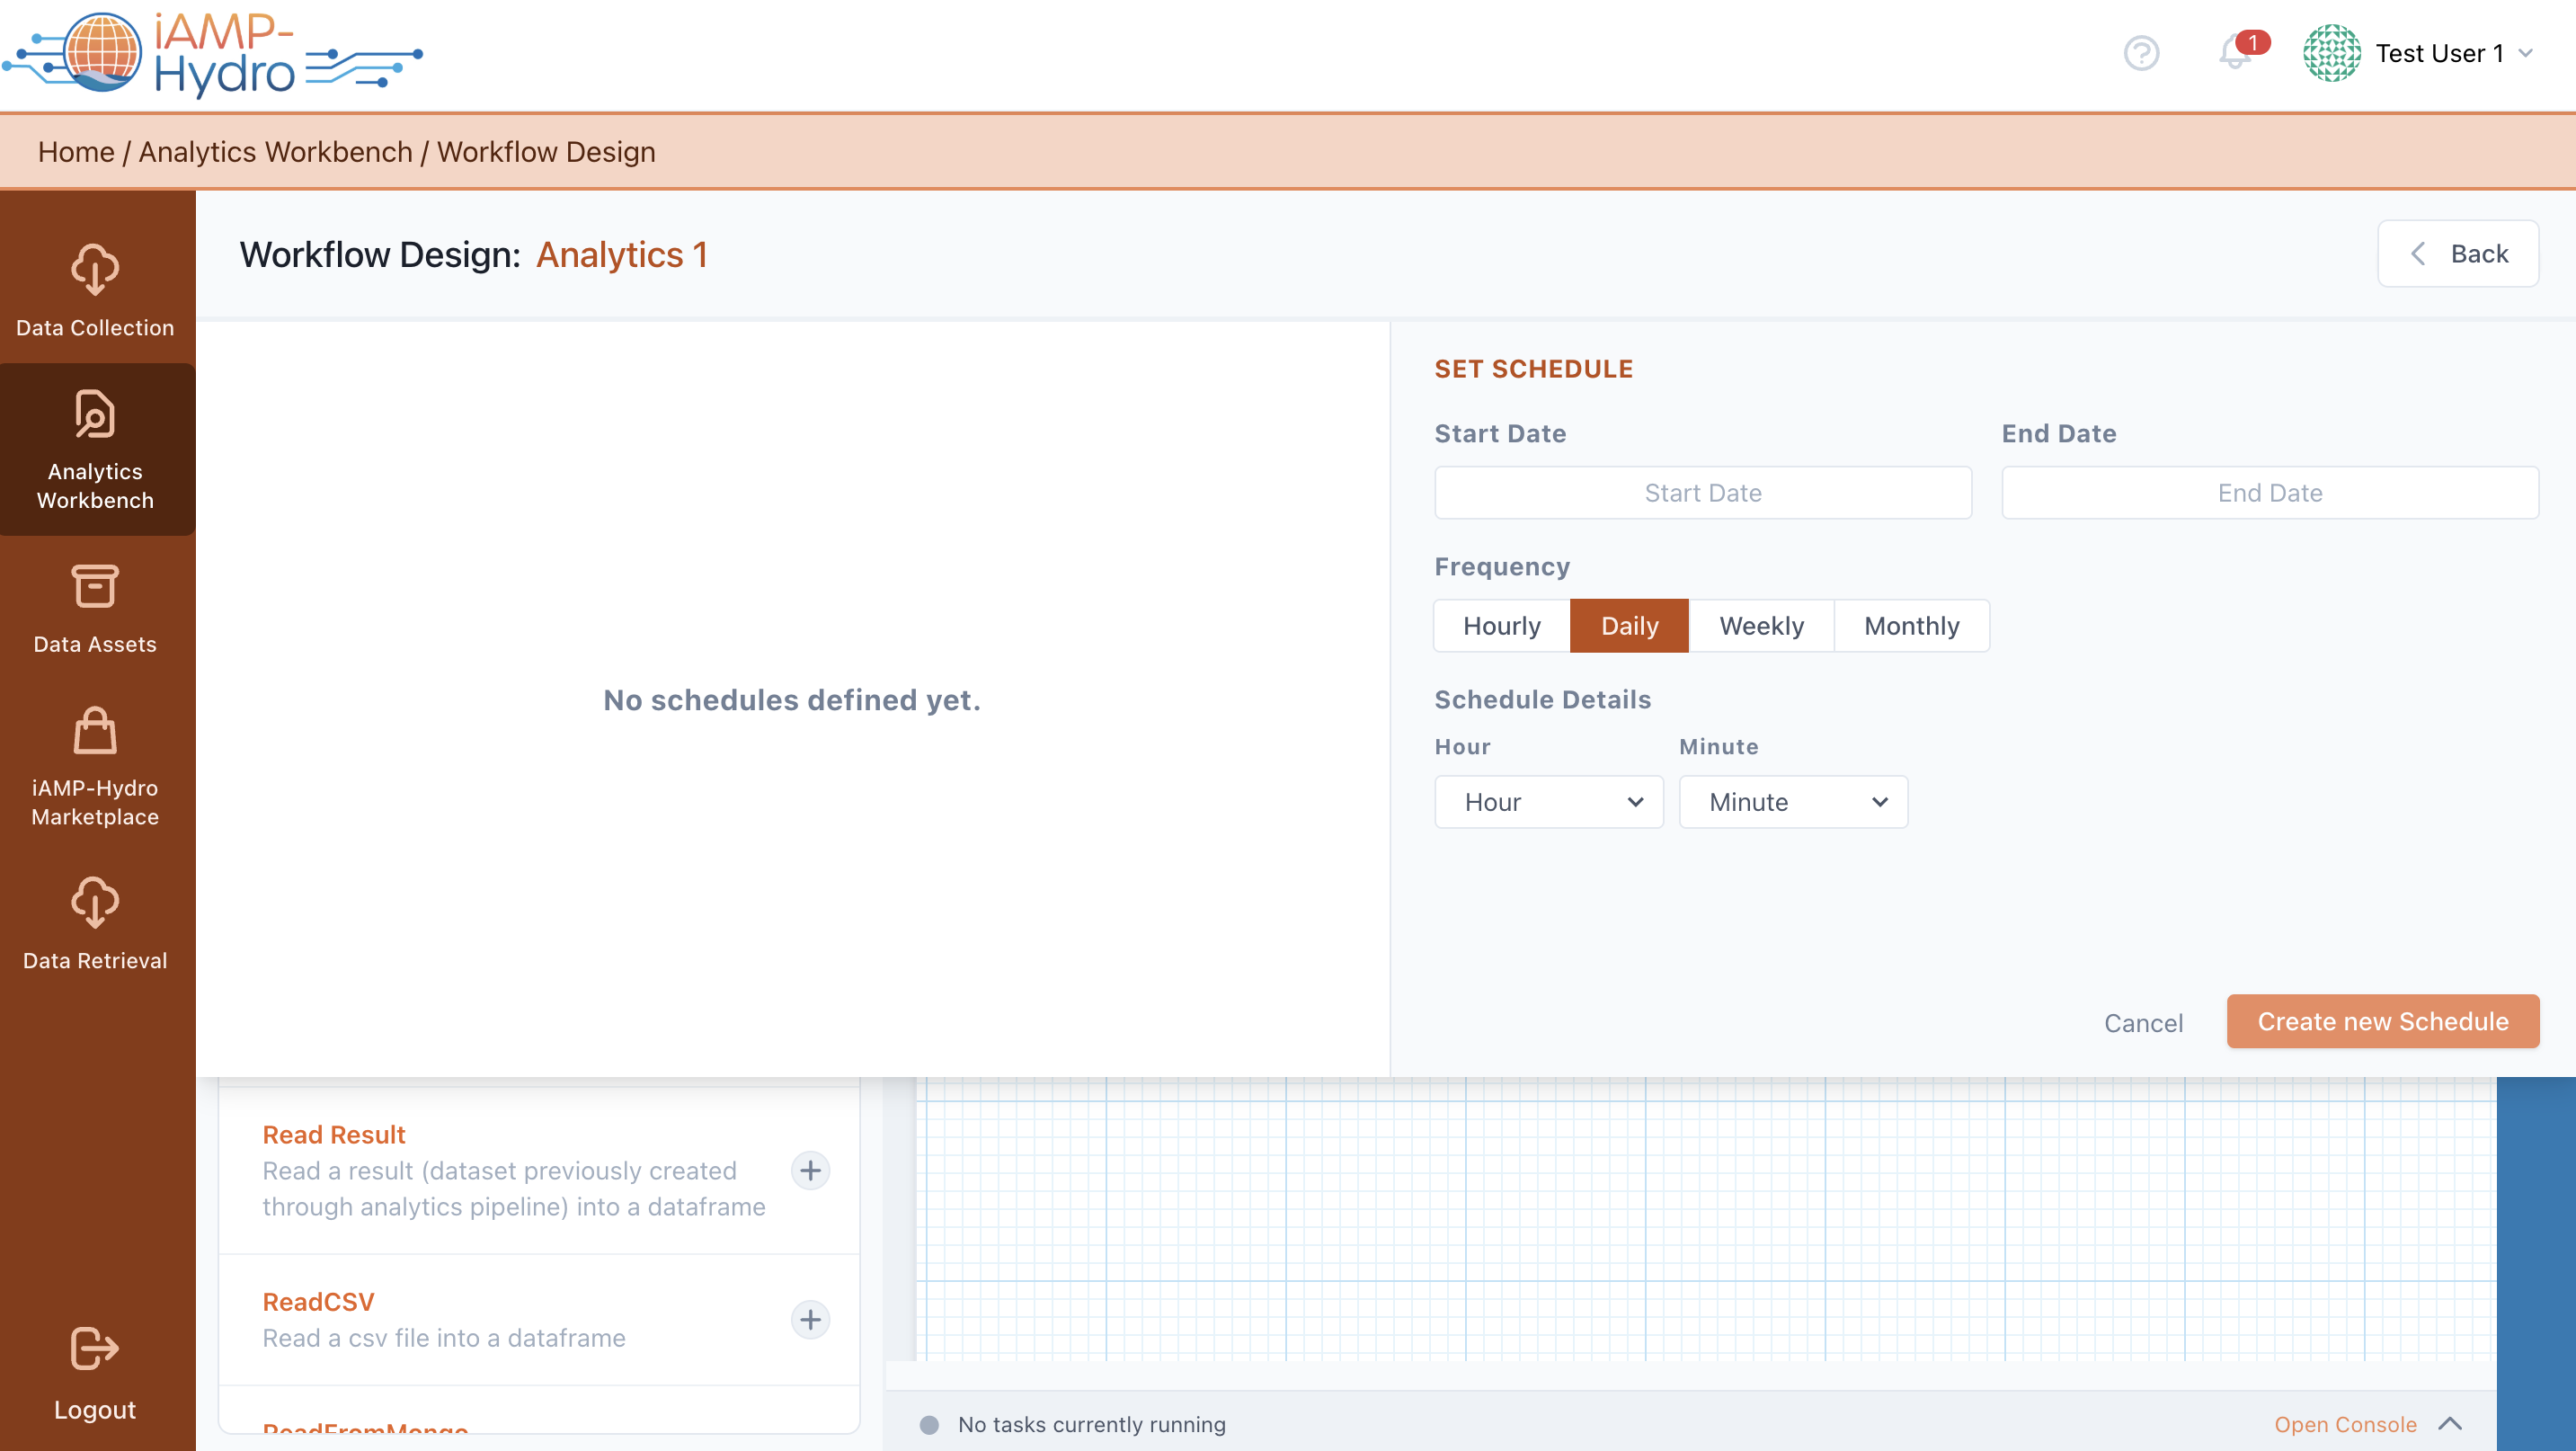Viewport: 2576px width, 1451px height.
Task: Select Monthly frequency option
Action: click(1911, 626)
